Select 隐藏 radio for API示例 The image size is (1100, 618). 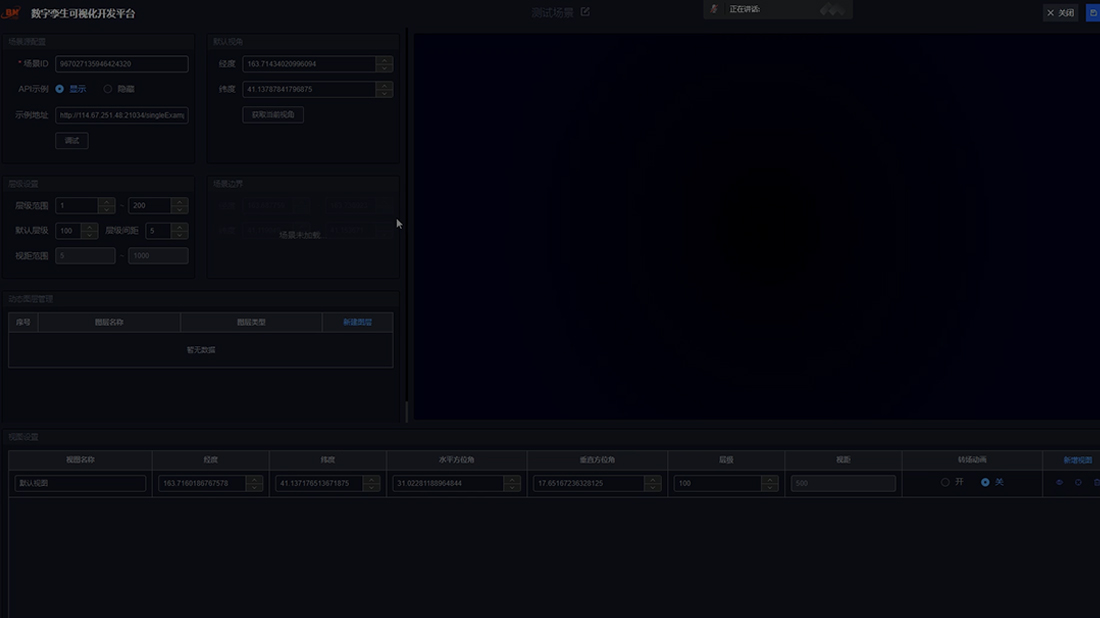pos(108,89)
